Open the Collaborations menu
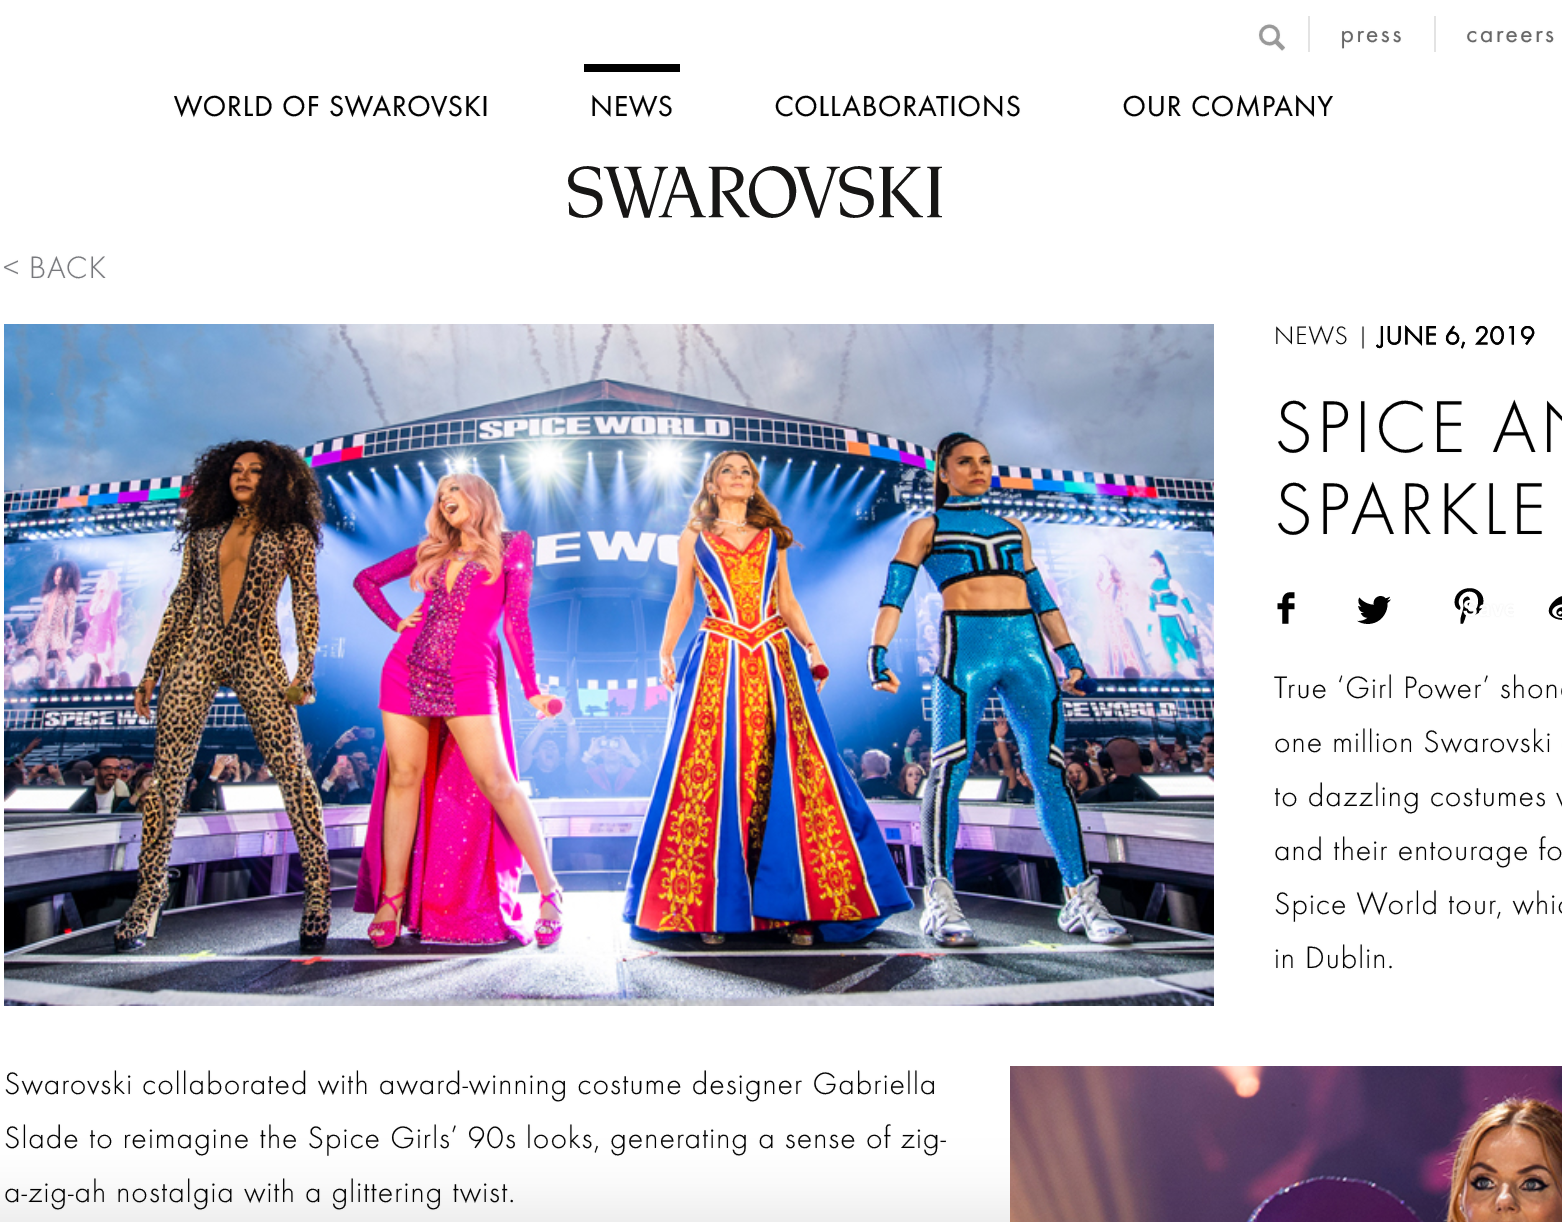1562x1222 pixels. [x=897, y=106]
